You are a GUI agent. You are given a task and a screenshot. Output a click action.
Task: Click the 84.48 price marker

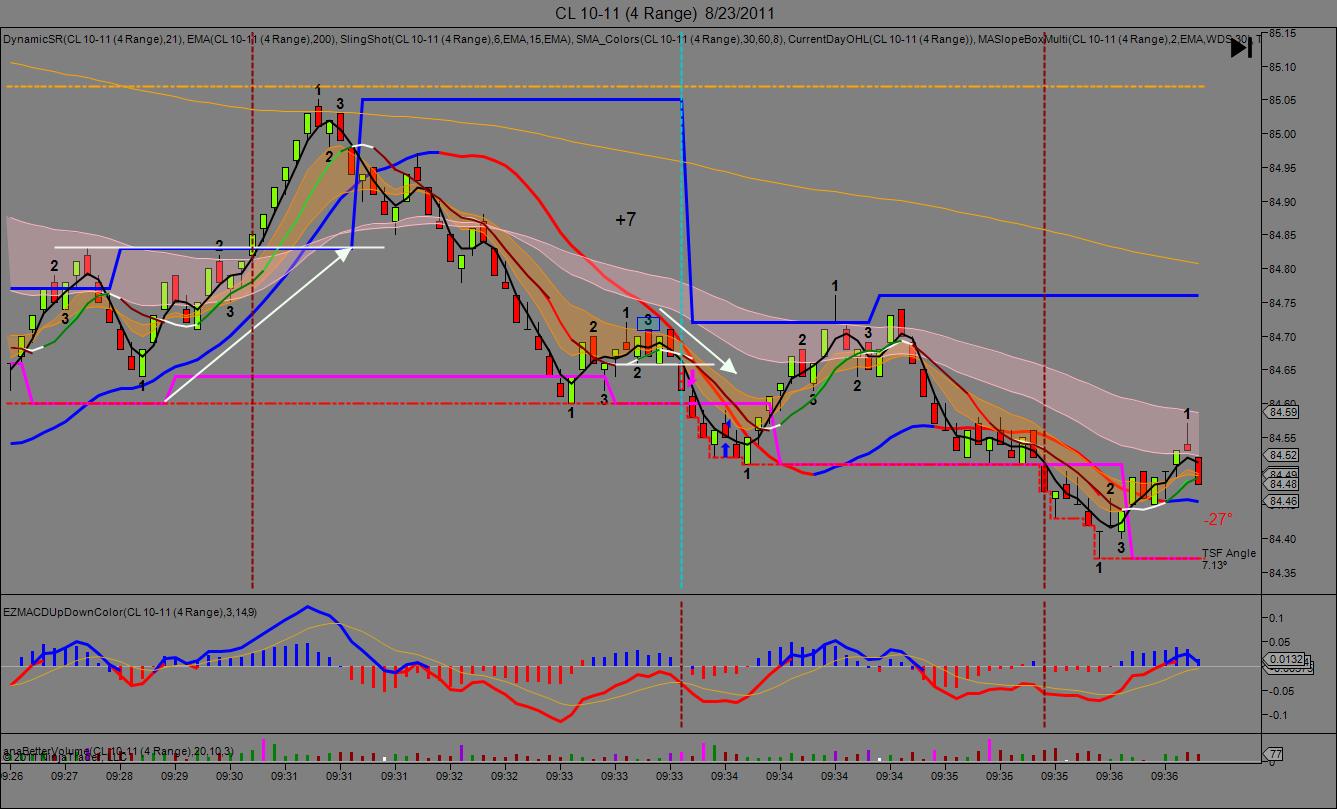pyautogui.click(x=1282, y=485)
